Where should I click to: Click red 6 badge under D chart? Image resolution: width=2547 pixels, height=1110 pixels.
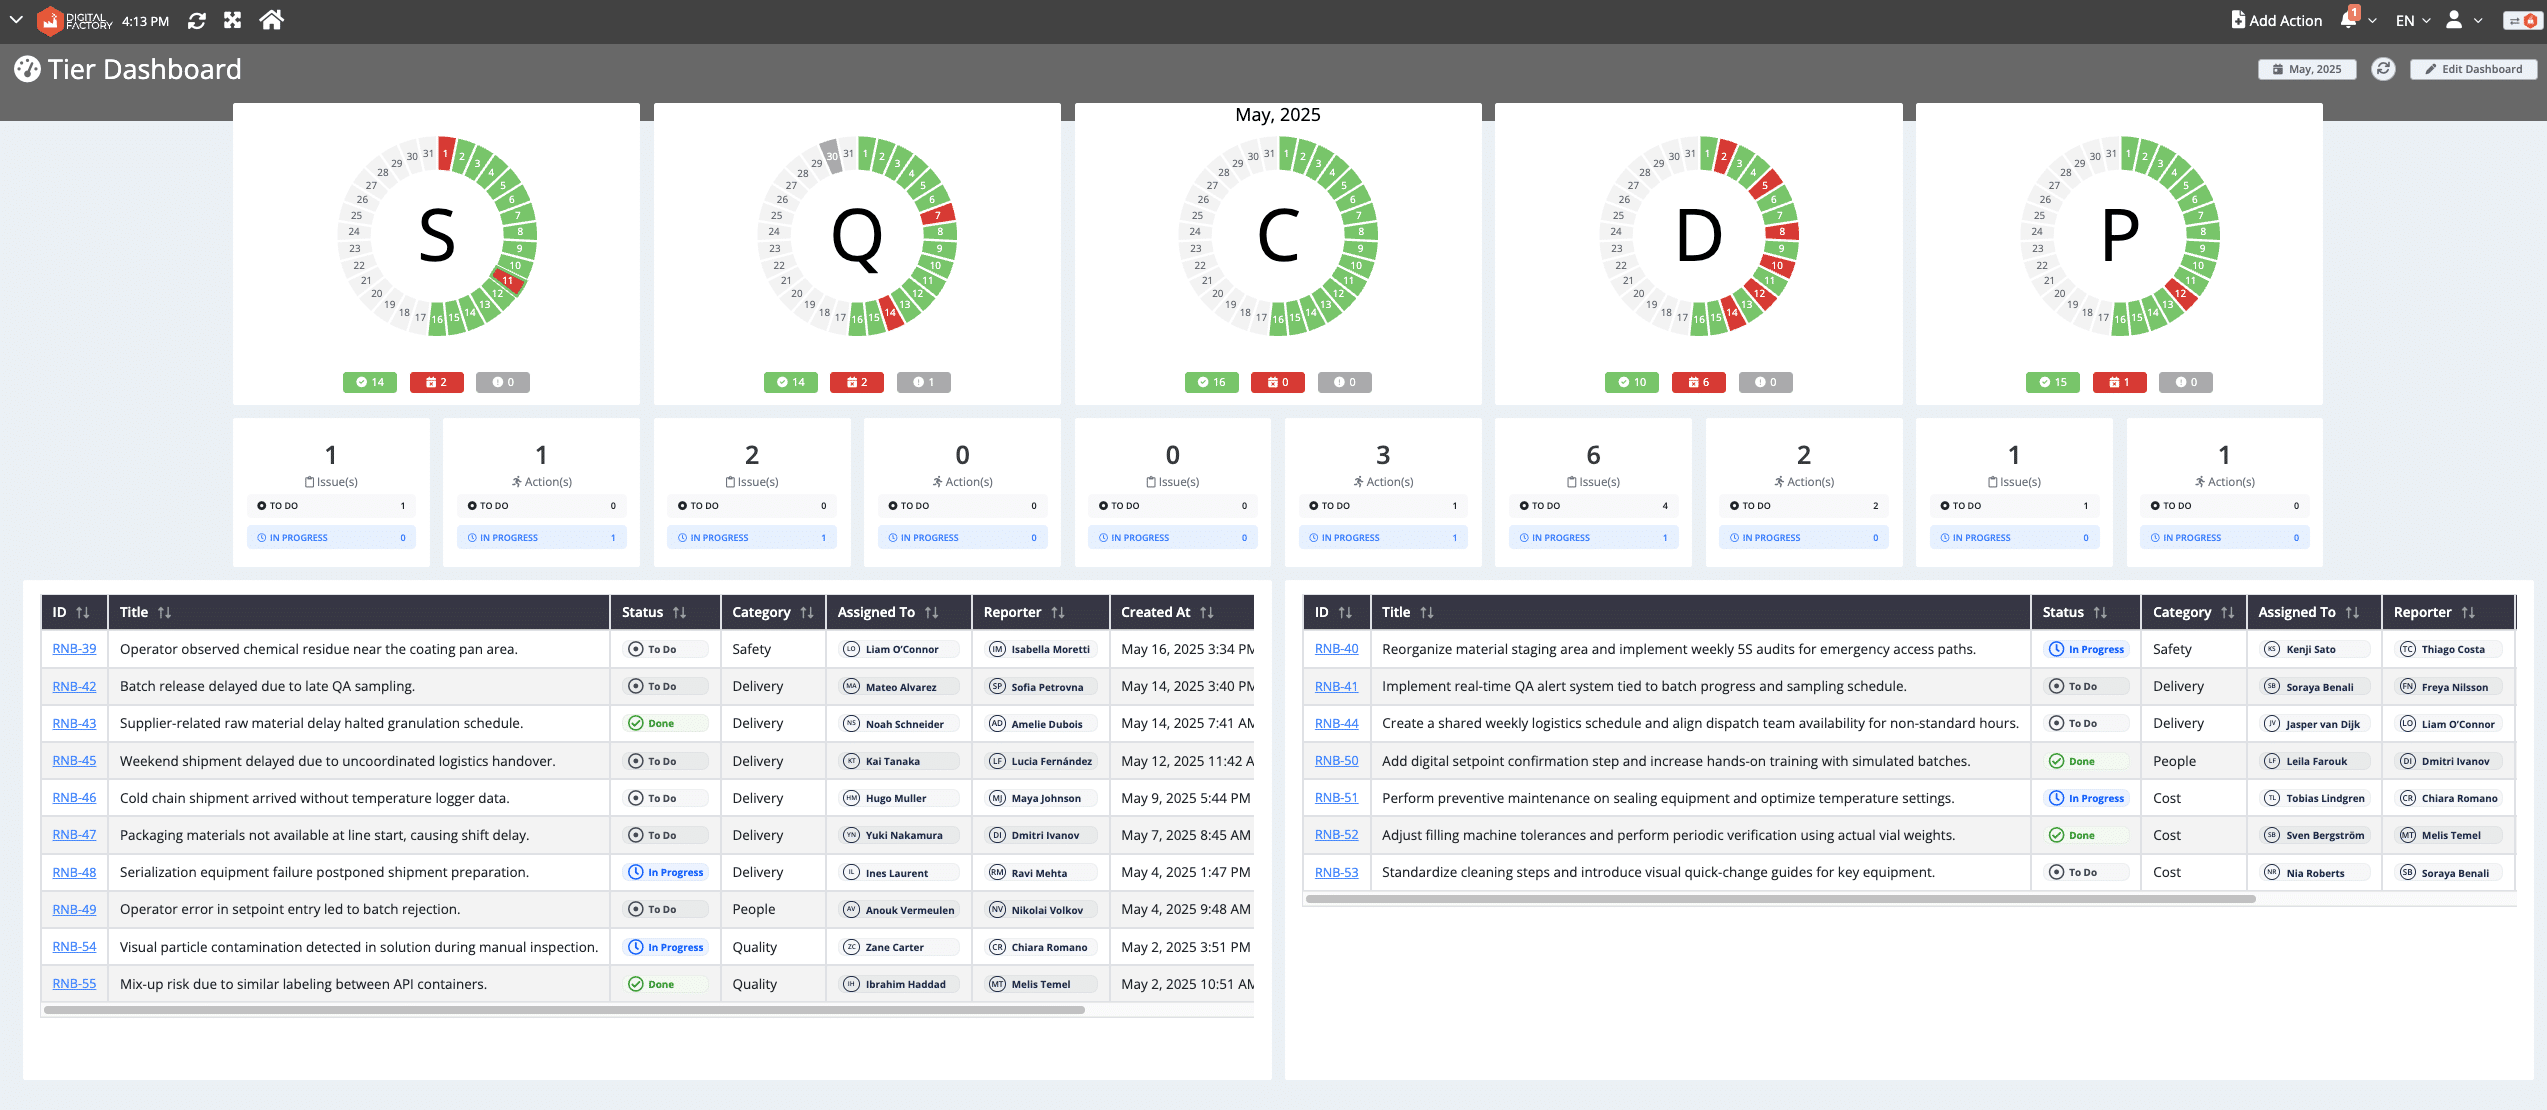pyautogui.click(x=1699, y=382)
